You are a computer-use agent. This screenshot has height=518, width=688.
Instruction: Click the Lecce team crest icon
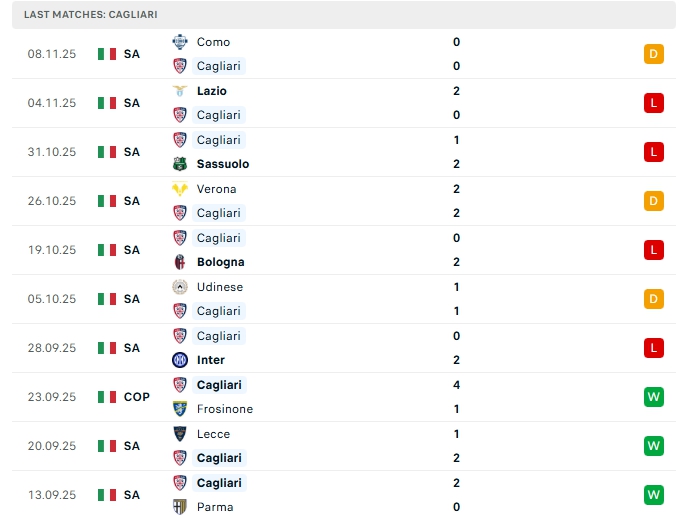[x=180, y=434]
